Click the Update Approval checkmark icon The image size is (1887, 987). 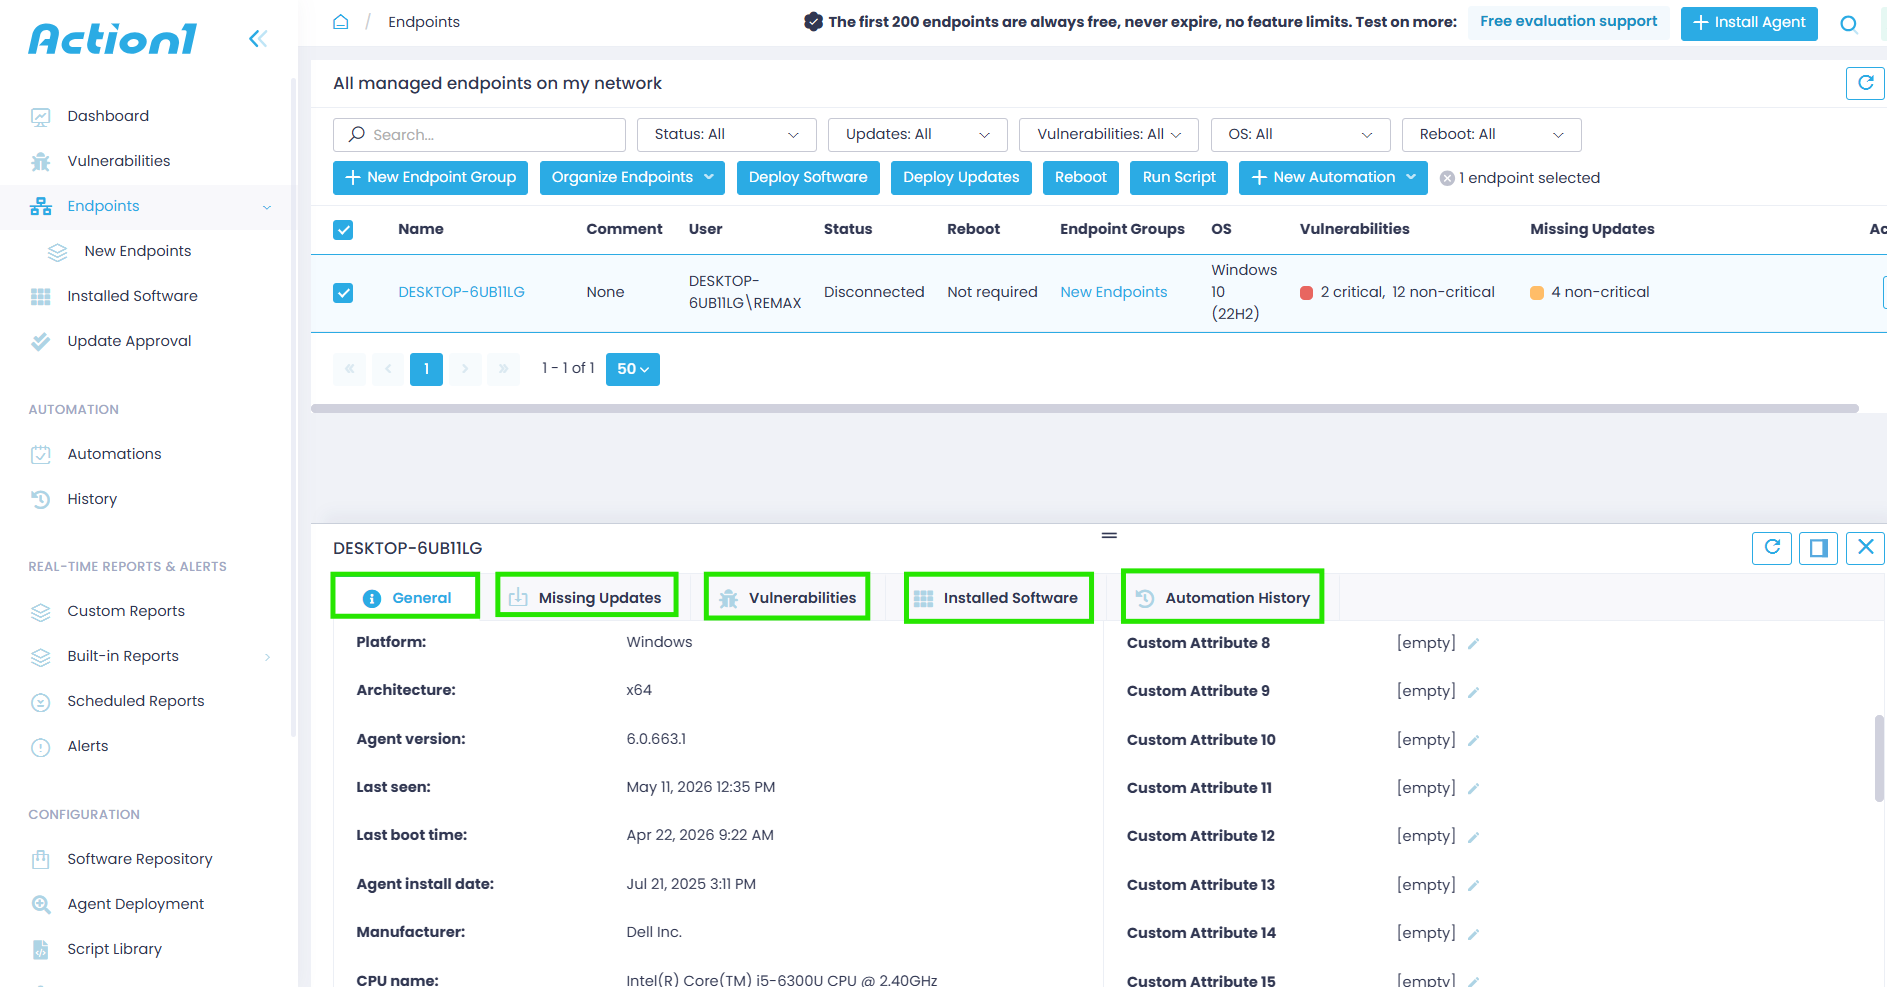pos(41,342)
